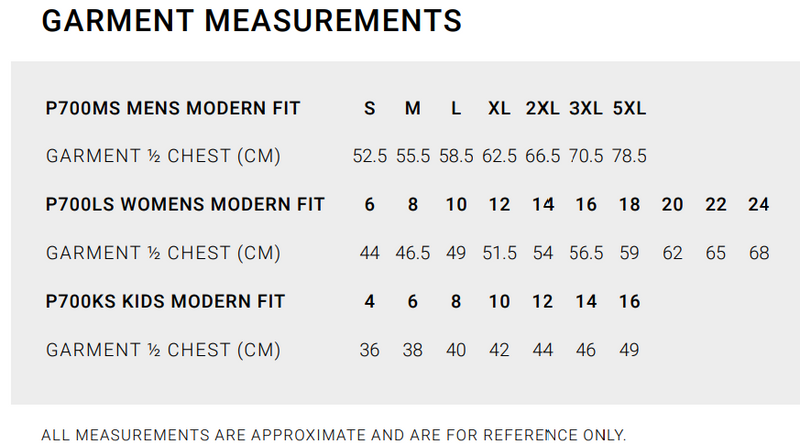
Task: Click the P700LS Womens Modern Fit label
Action: click(x=185, y=205)
